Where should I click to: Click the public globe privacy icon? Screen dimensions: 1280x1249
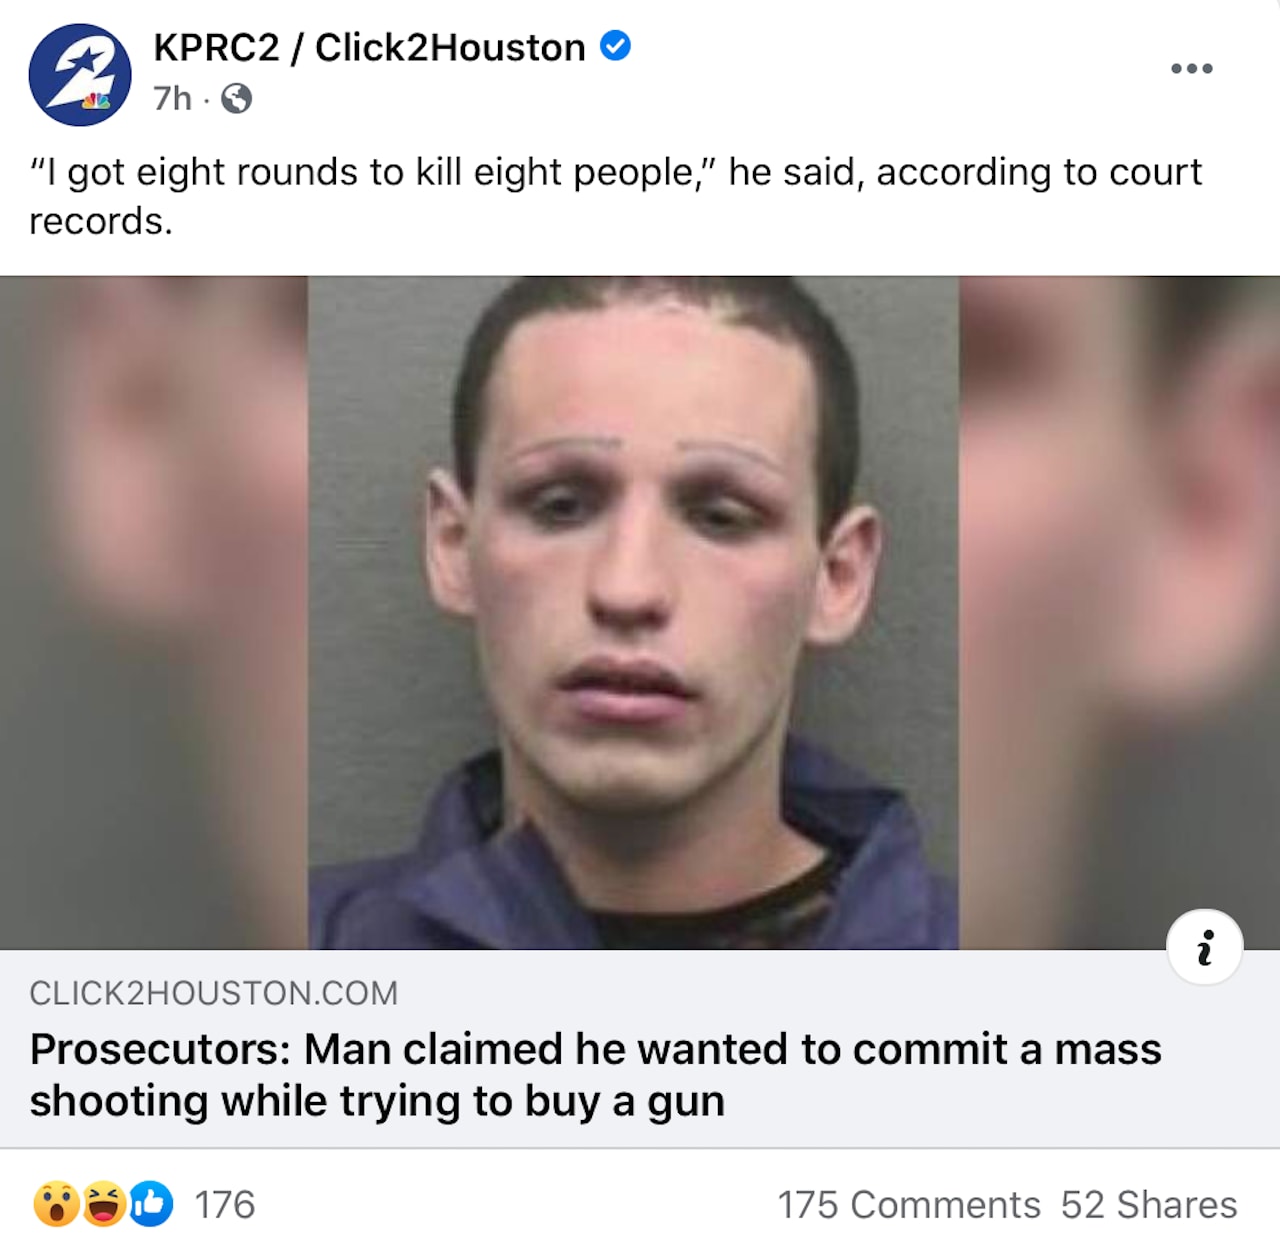(x=236, y=98)
